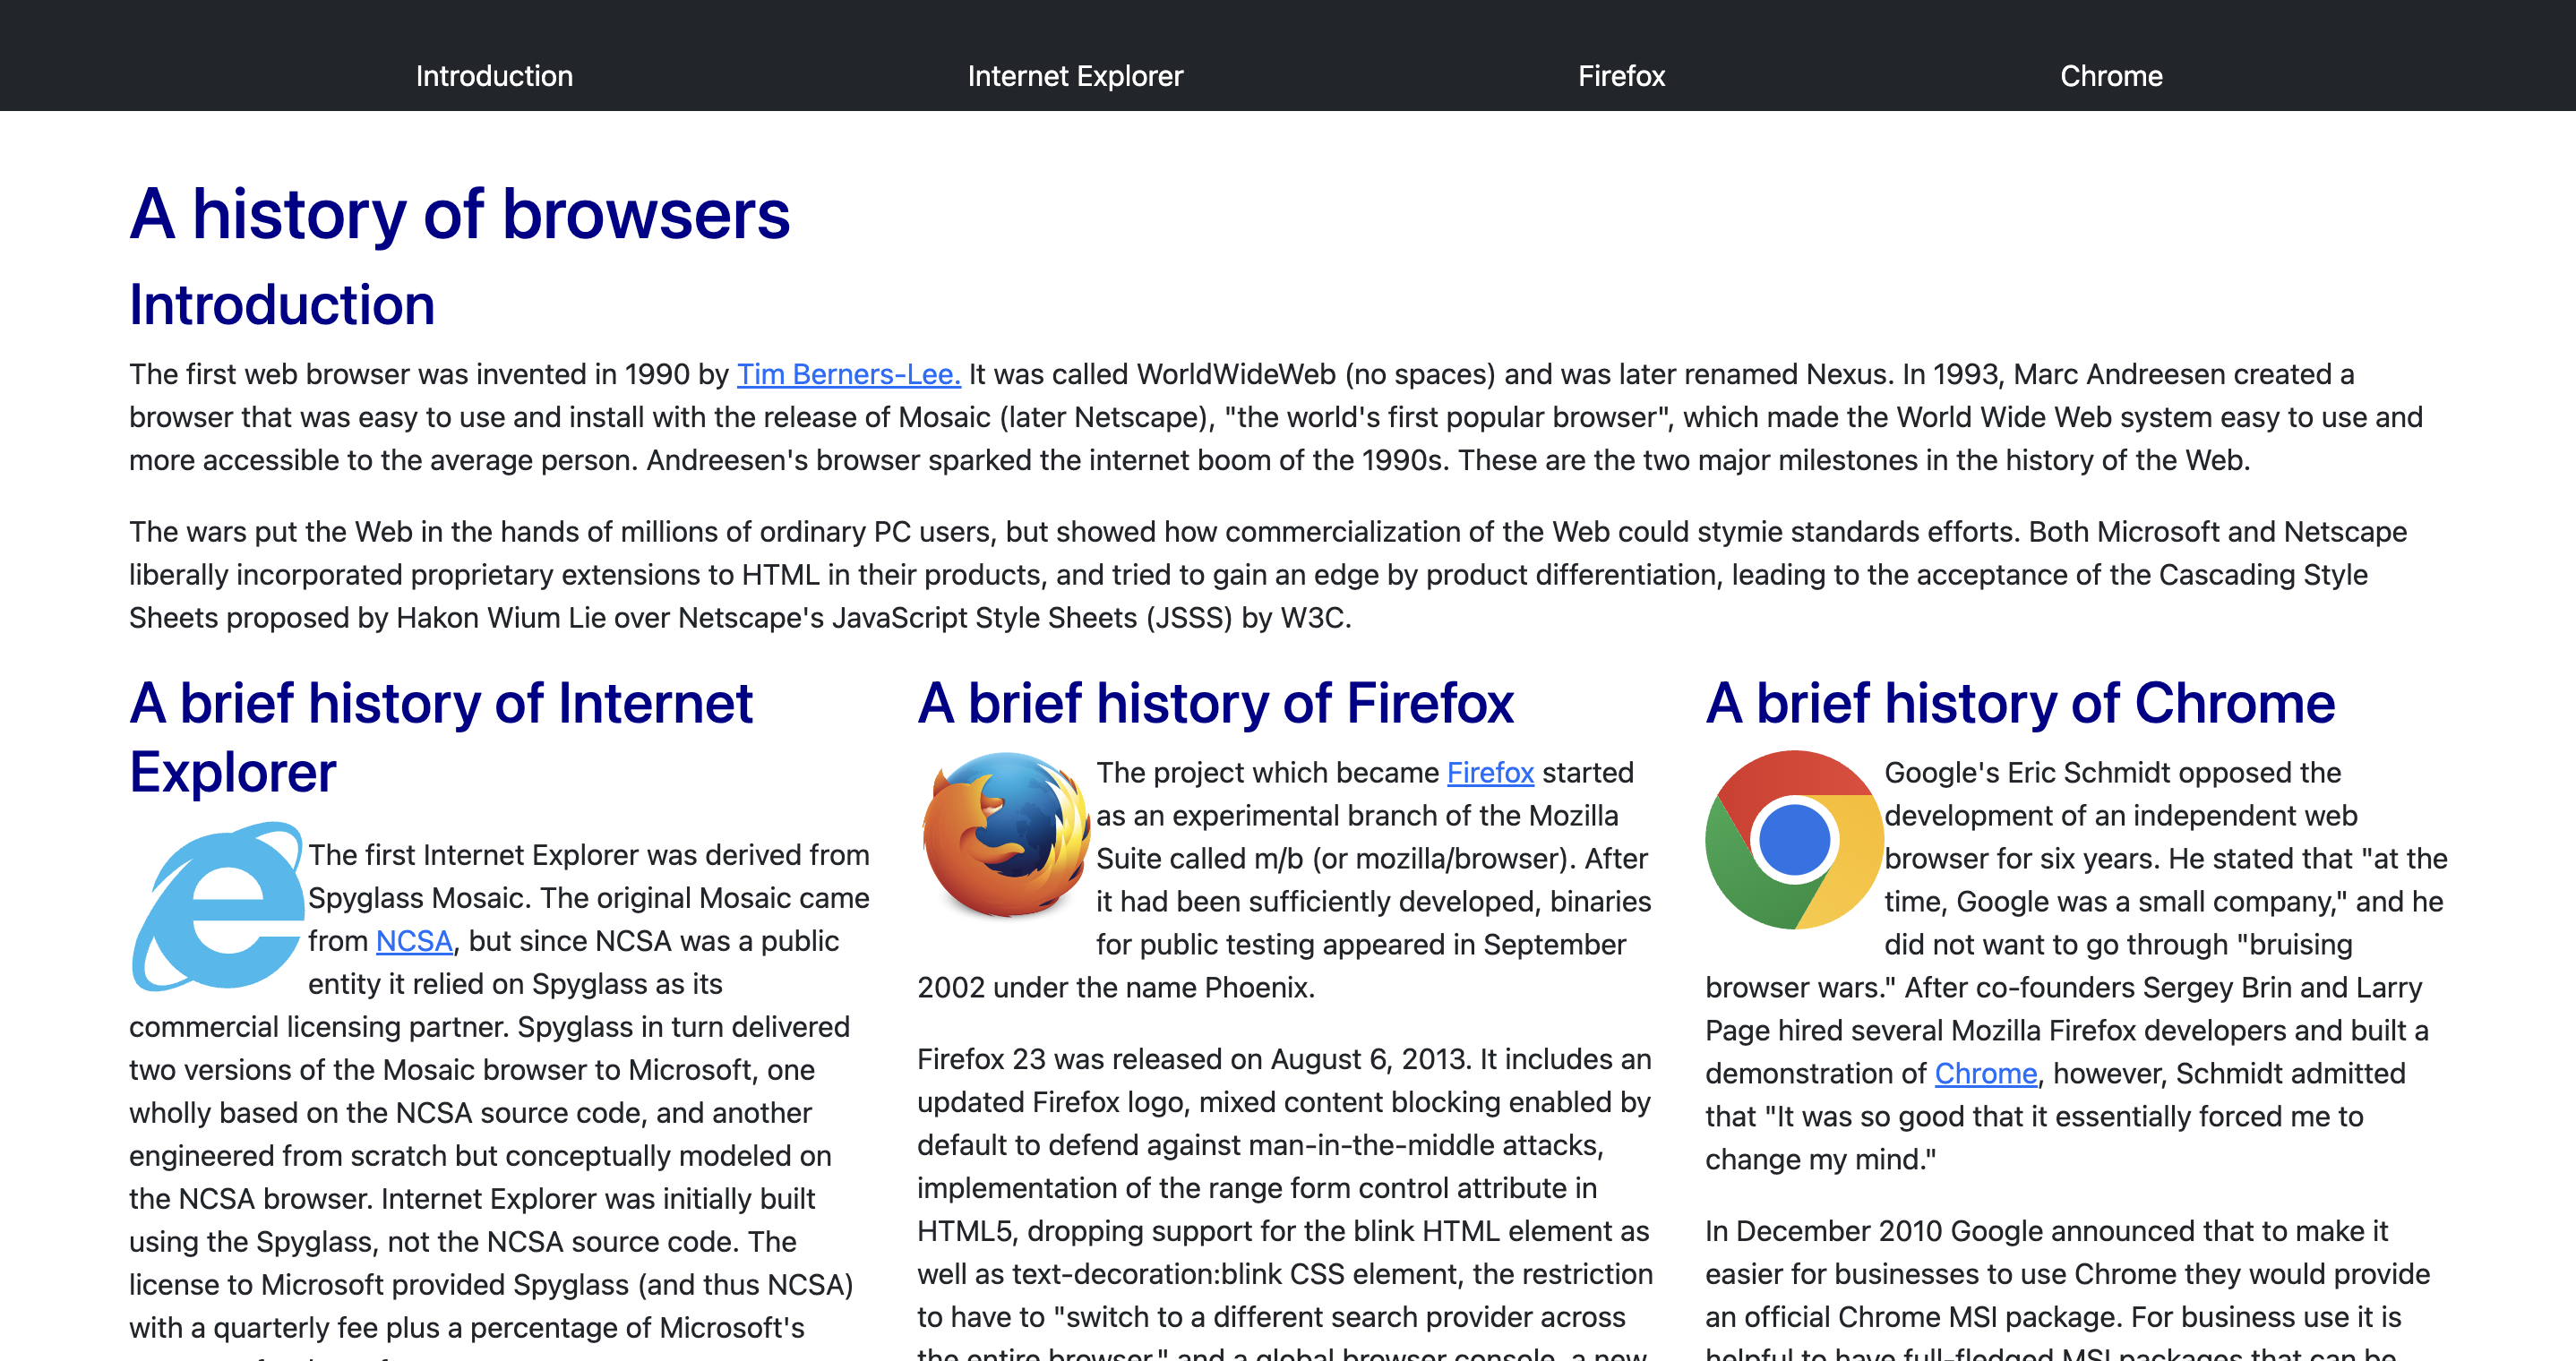
Task: Open the Firefox link in the paragraph
Action: (x=1490, y=772)
